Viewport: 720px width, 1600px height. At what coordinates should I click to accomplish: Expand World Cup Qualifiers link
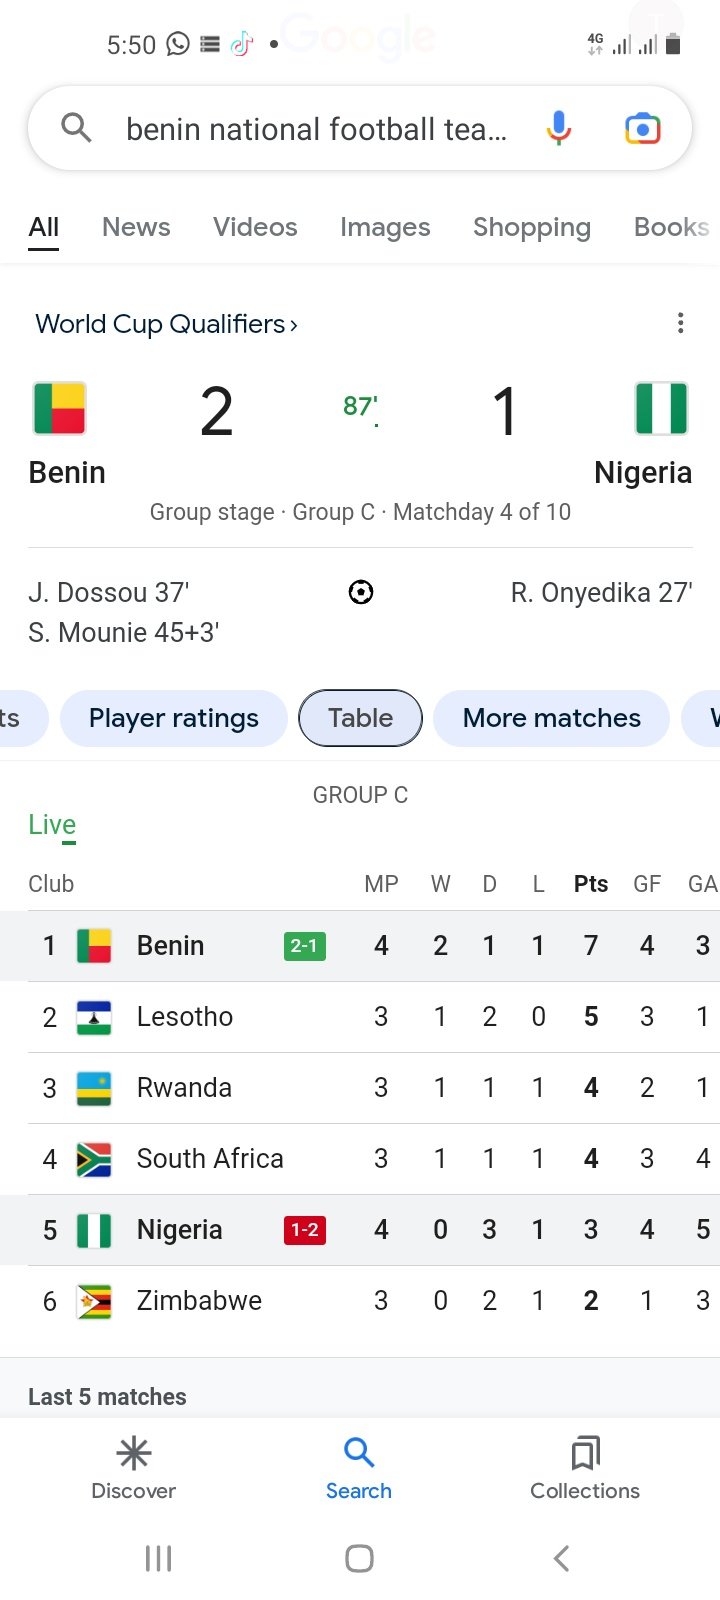coord(166,324)
